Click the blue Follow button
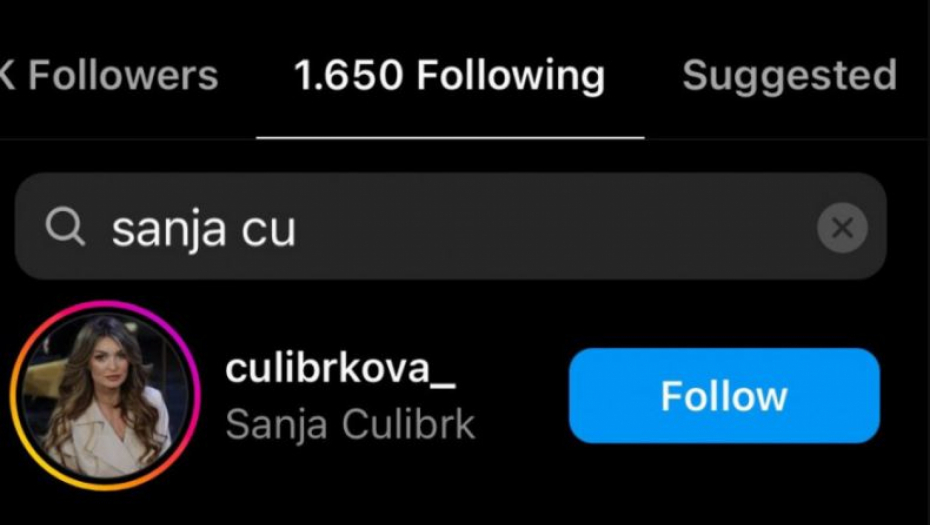The height and width of the screenshot is (525, 930). point(724,396)
